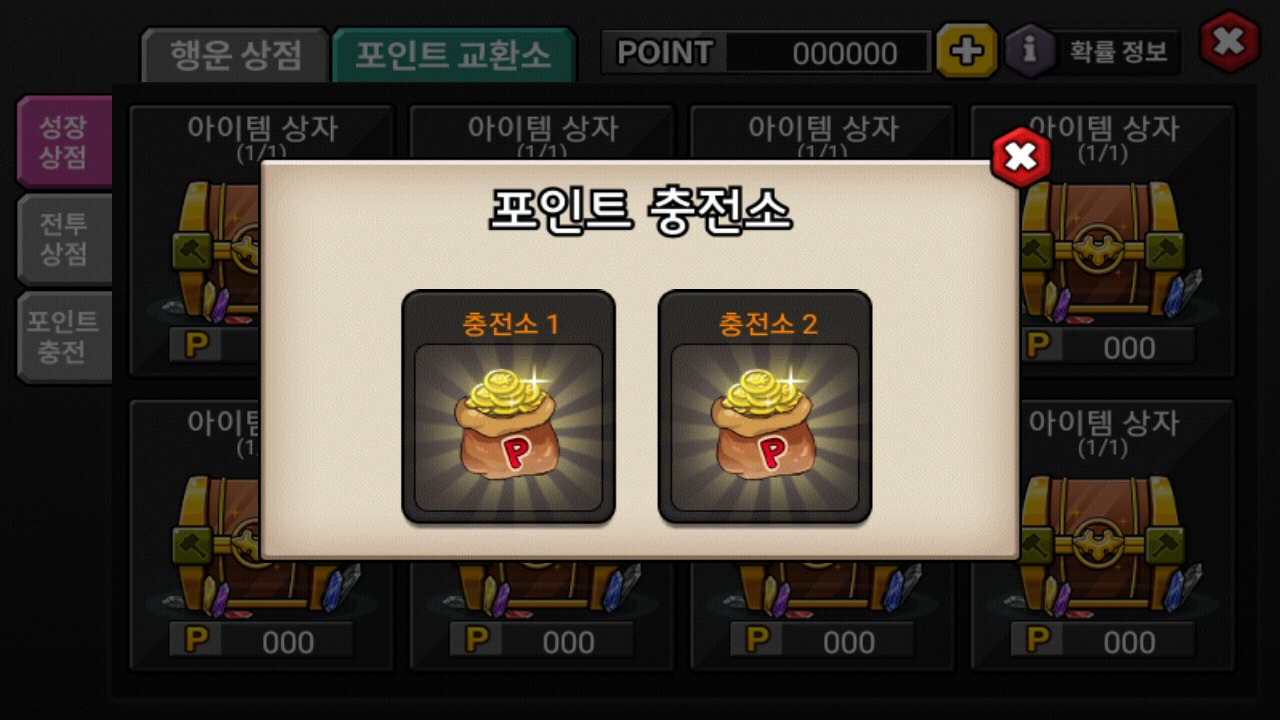This screenshot has width=1280, height=720.
Task: Click the bottom third chest's P price
Action: pyautogui.click(x=823, y=640)
